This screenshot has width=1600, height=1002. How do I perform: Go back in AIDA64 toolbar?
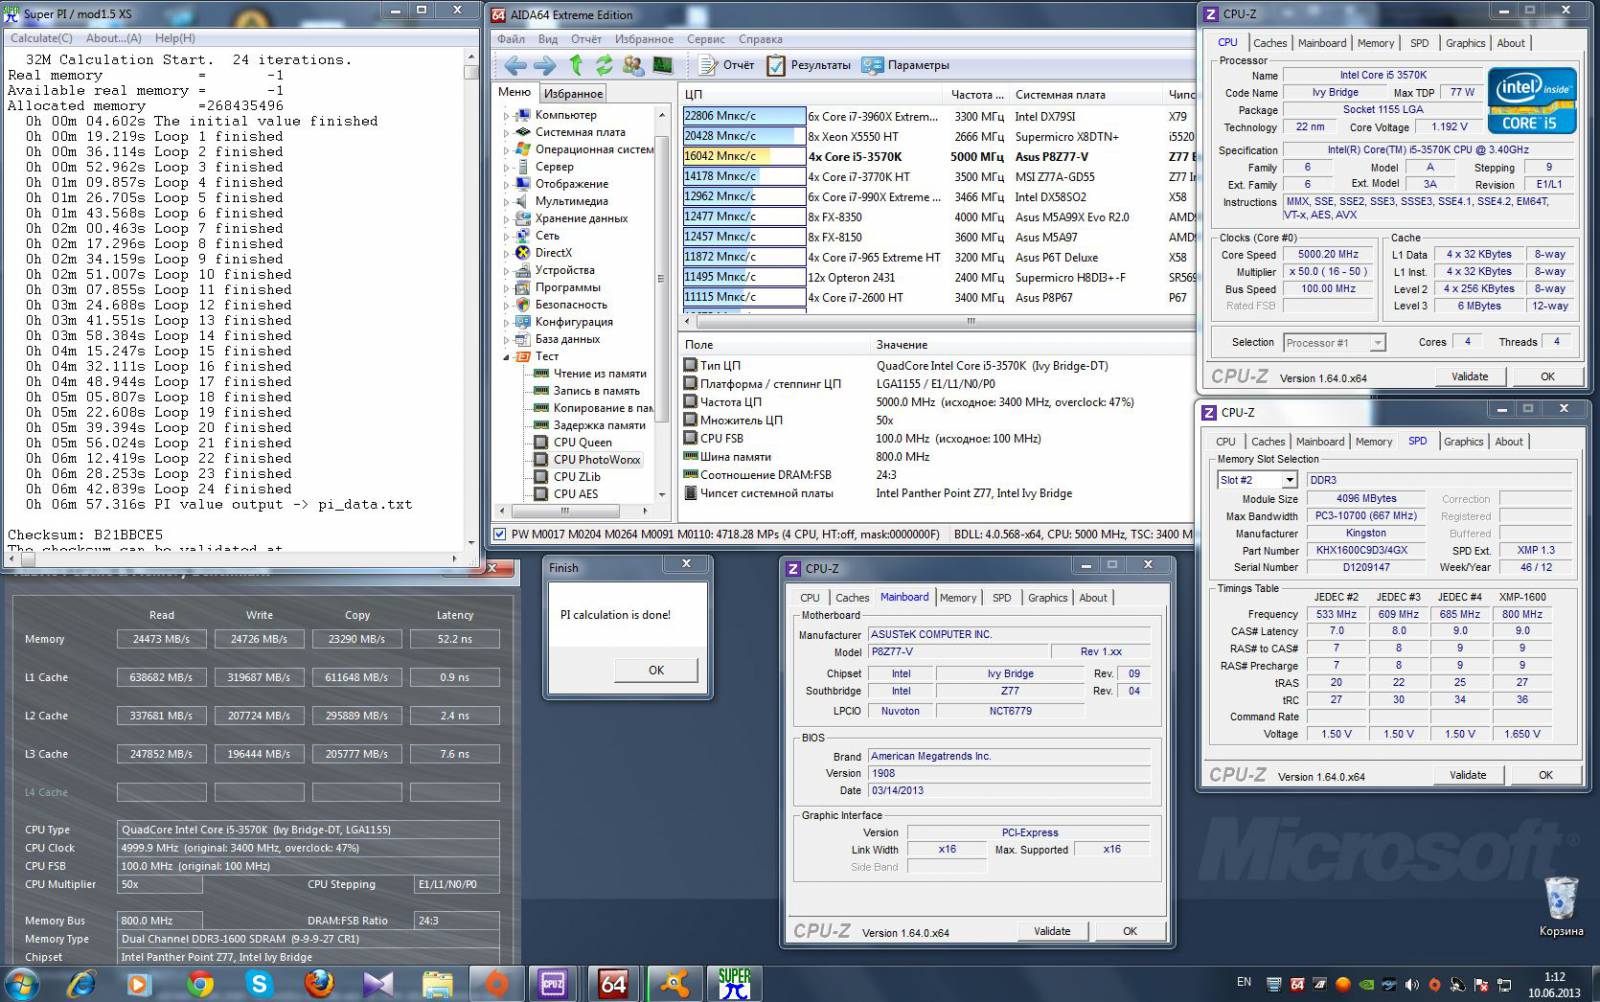click(x=516, y=65)
